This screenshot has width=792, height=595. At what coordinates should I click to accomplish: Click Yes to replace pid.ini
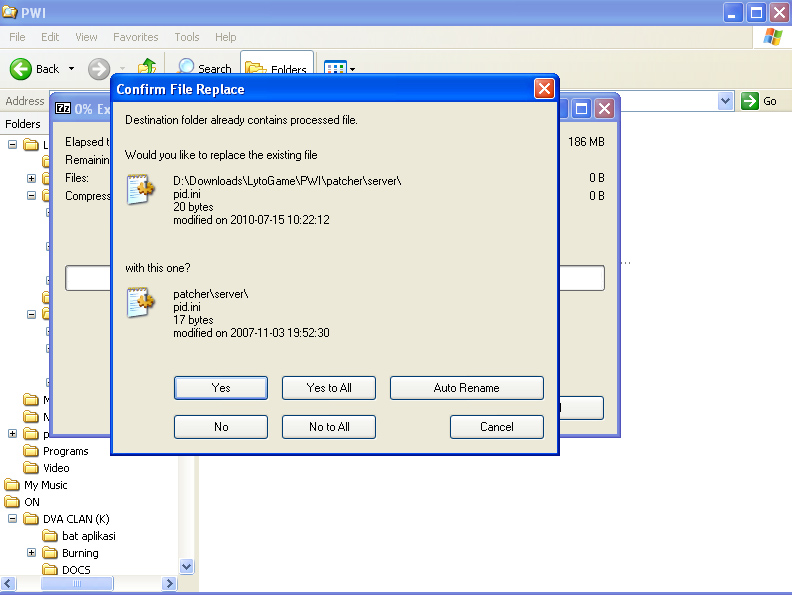(x=221, y=388)
